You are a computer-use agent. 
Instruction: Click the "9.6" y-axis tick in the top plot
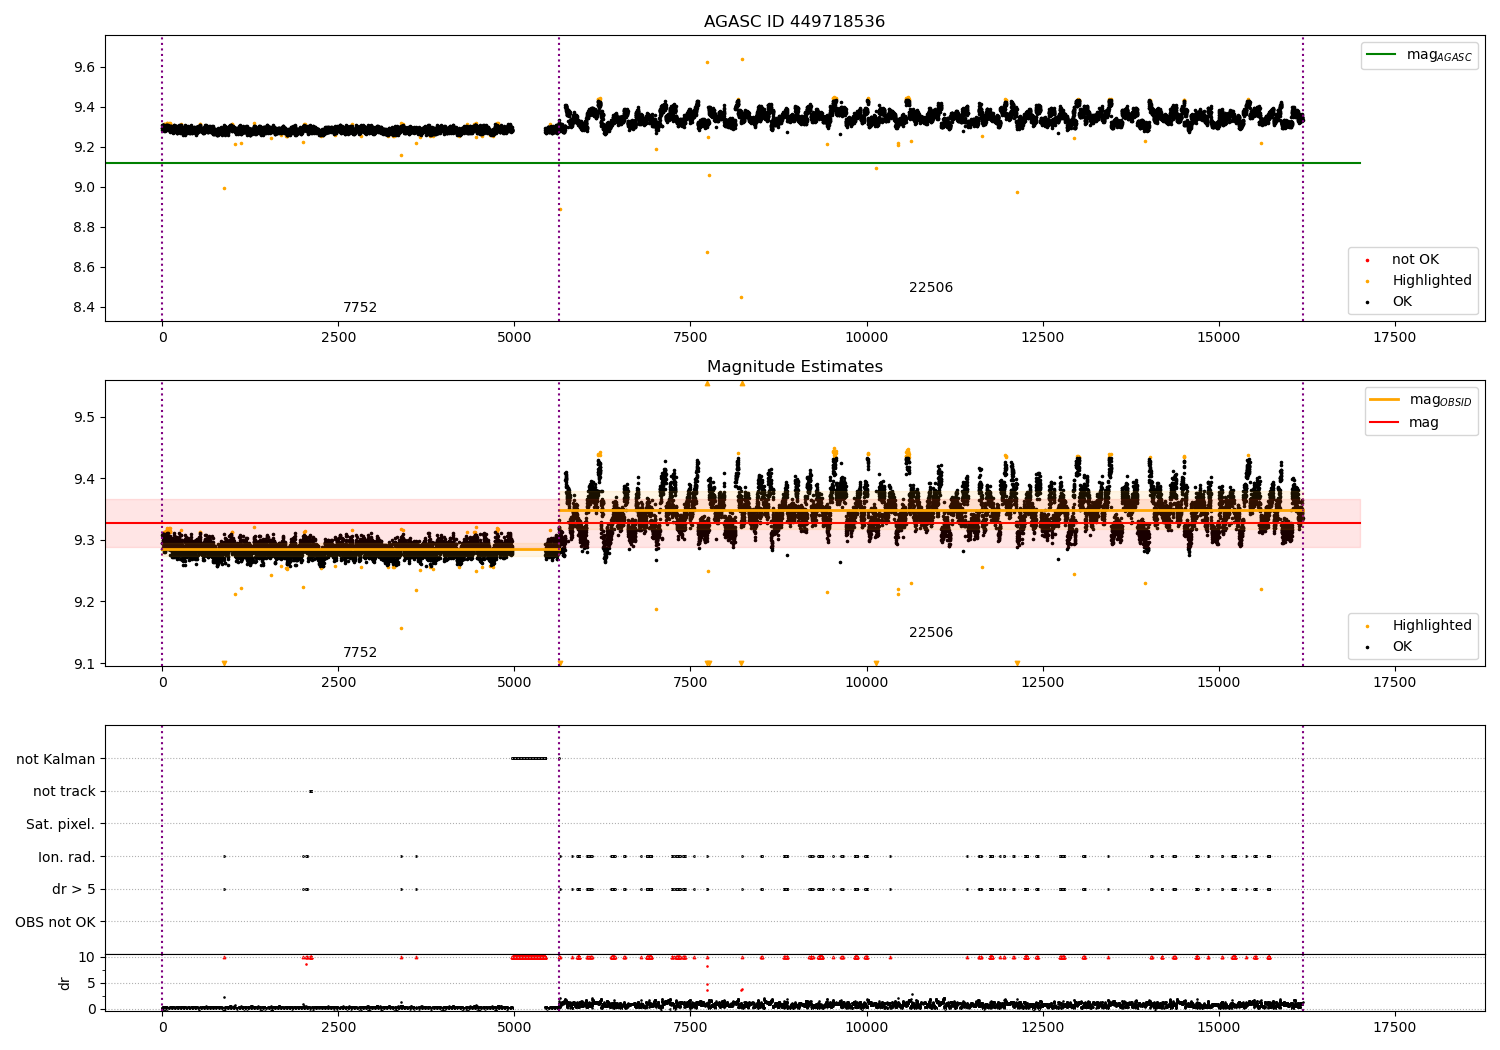[x=84, y=68]
